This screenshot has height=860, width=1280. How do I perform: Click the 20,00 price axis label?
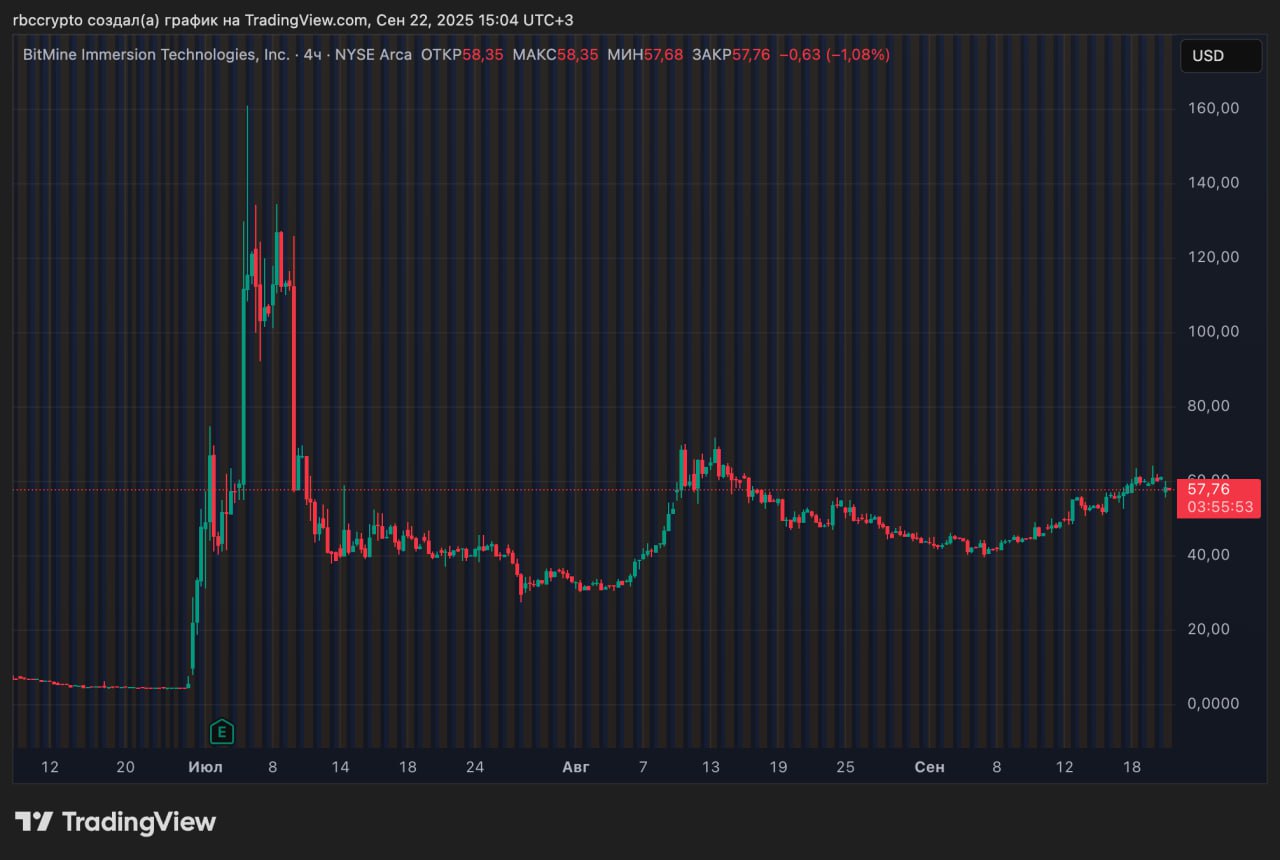click(x=1209, y=629)
